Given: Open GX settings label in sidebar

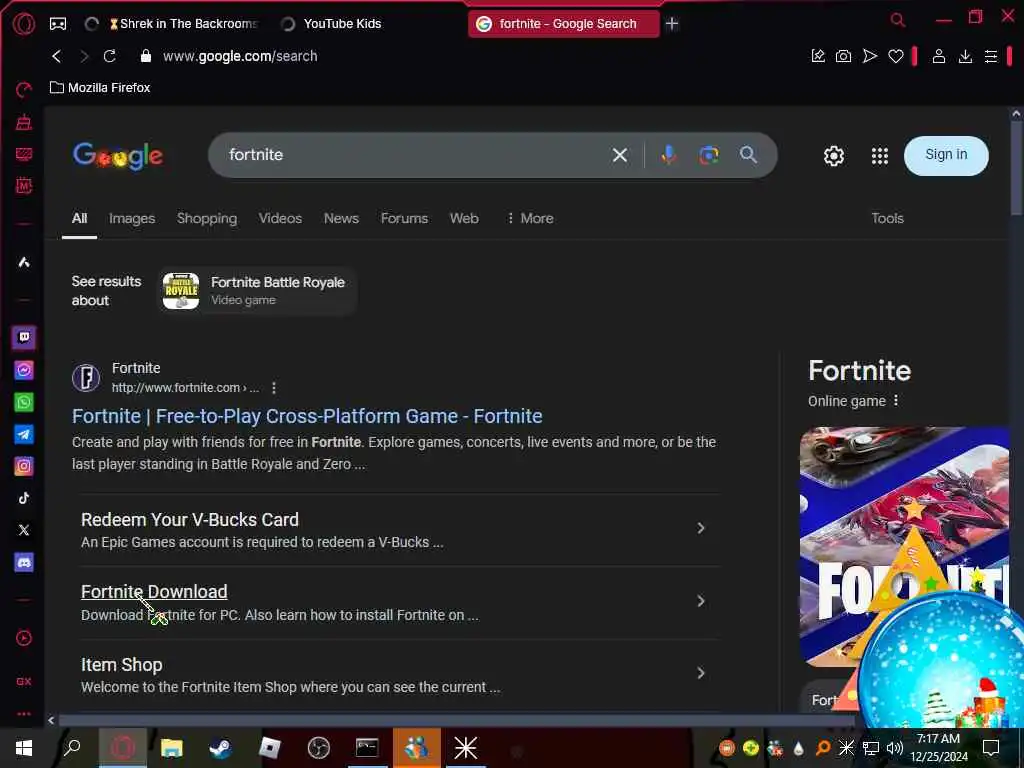Looking at the screenshot, I should tap(24, 681).
